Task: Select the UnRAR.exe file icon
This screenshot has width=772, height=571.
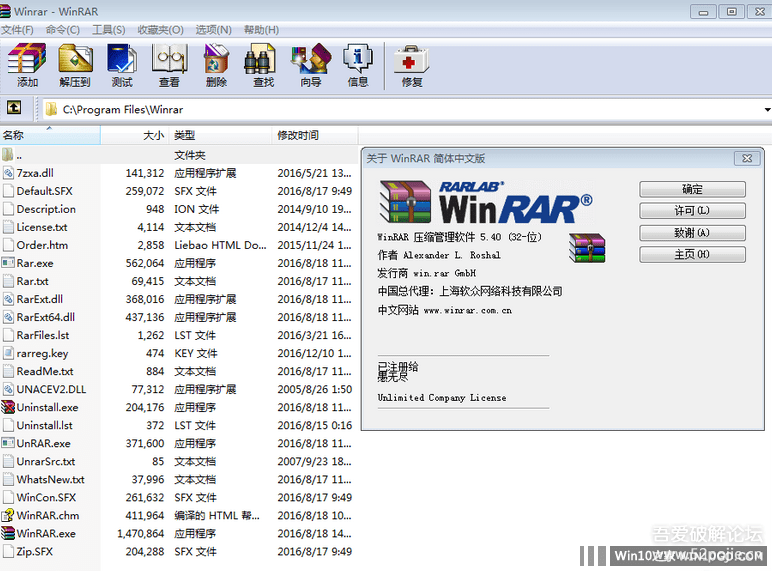Action: click(8, 443)
